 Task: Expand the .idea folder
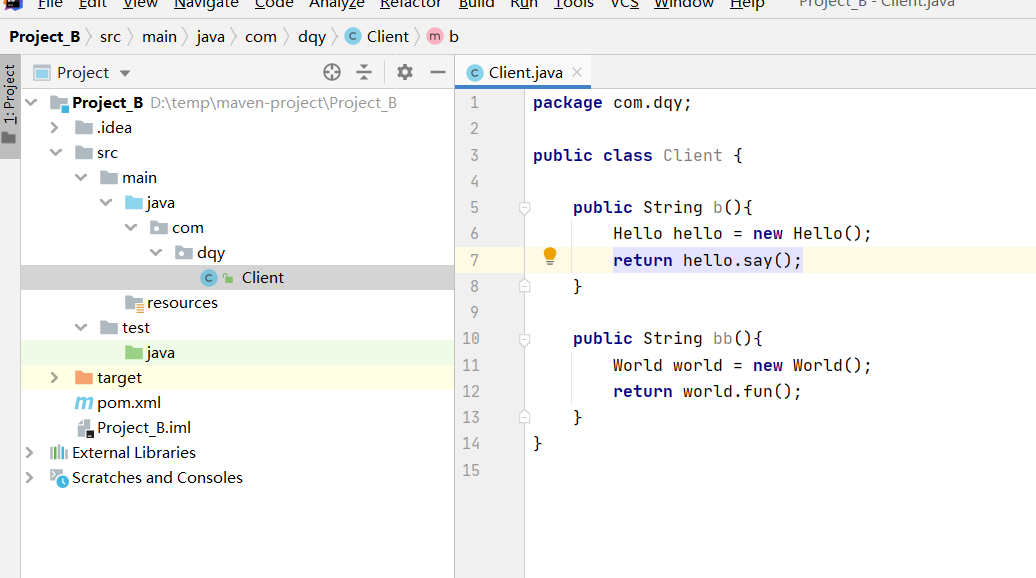click(55, 127)
